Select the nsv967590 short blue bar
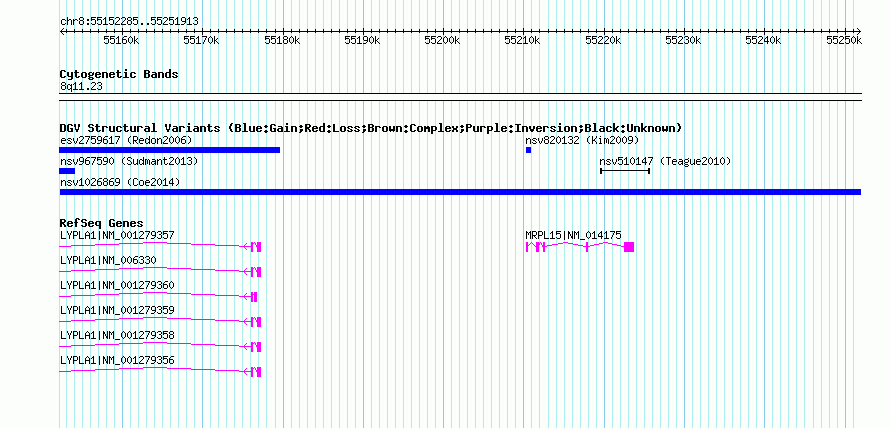 pyautogui.click(x=67, y=171)
